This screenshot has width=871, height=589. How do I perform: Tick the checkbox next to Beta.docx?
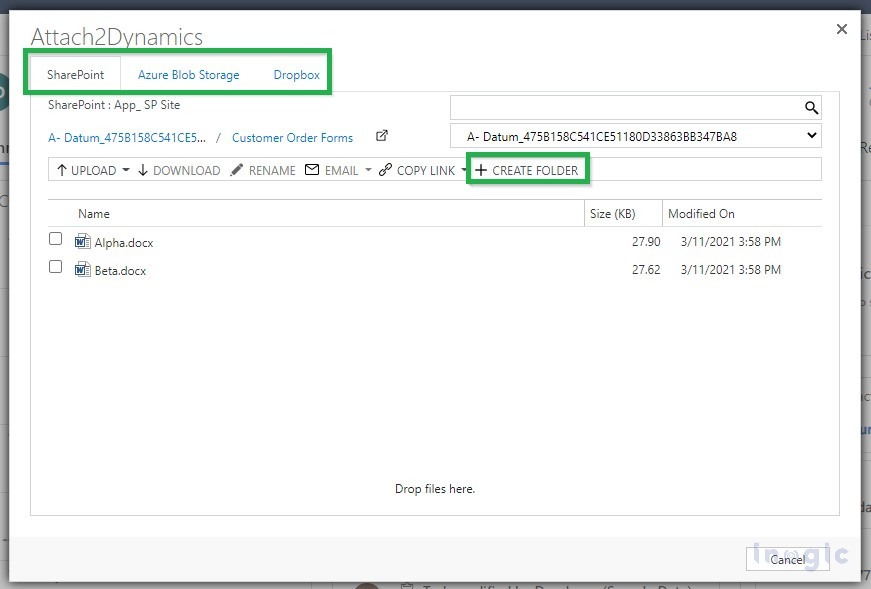[x=55, y=266]
